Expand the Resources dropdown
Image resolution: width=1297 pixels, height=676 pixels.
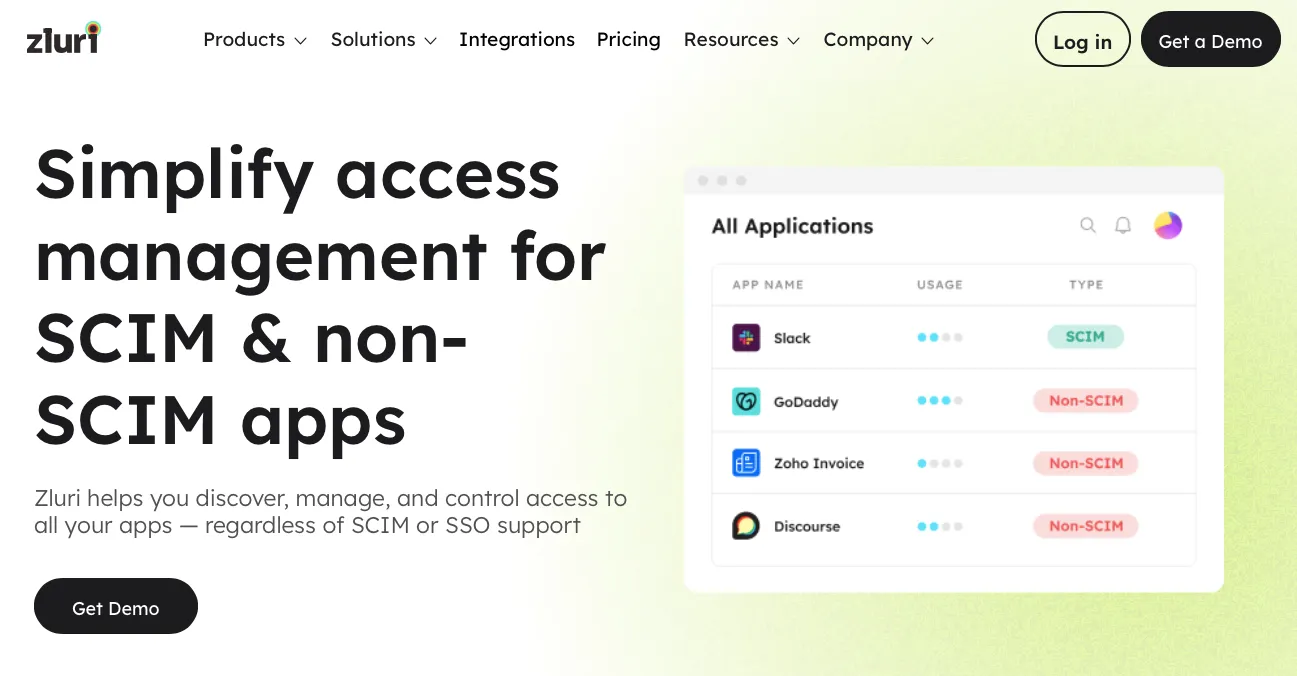pyautogui.click(x=742, y=40)
